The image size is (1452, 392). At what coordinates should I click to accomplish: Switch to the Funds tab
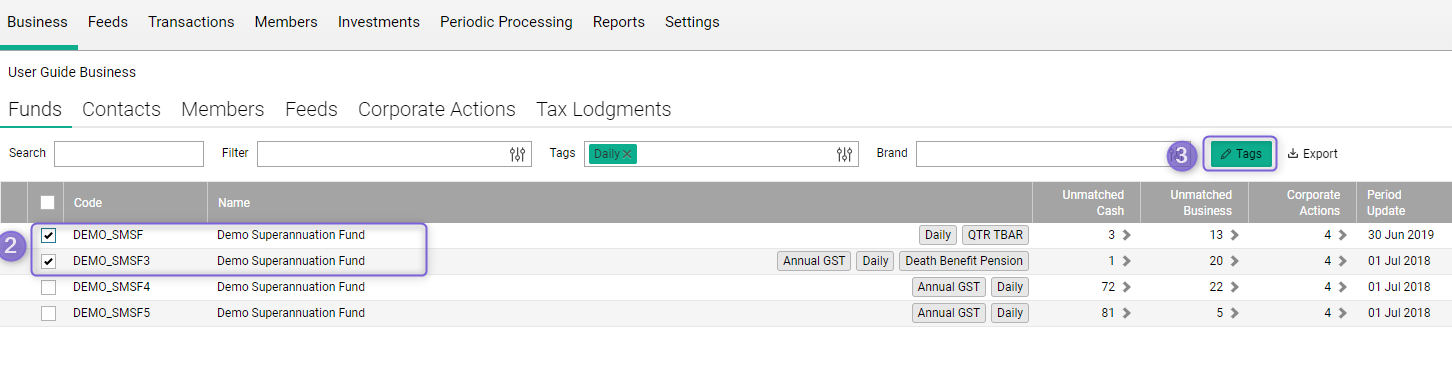(x=35, y=109)
